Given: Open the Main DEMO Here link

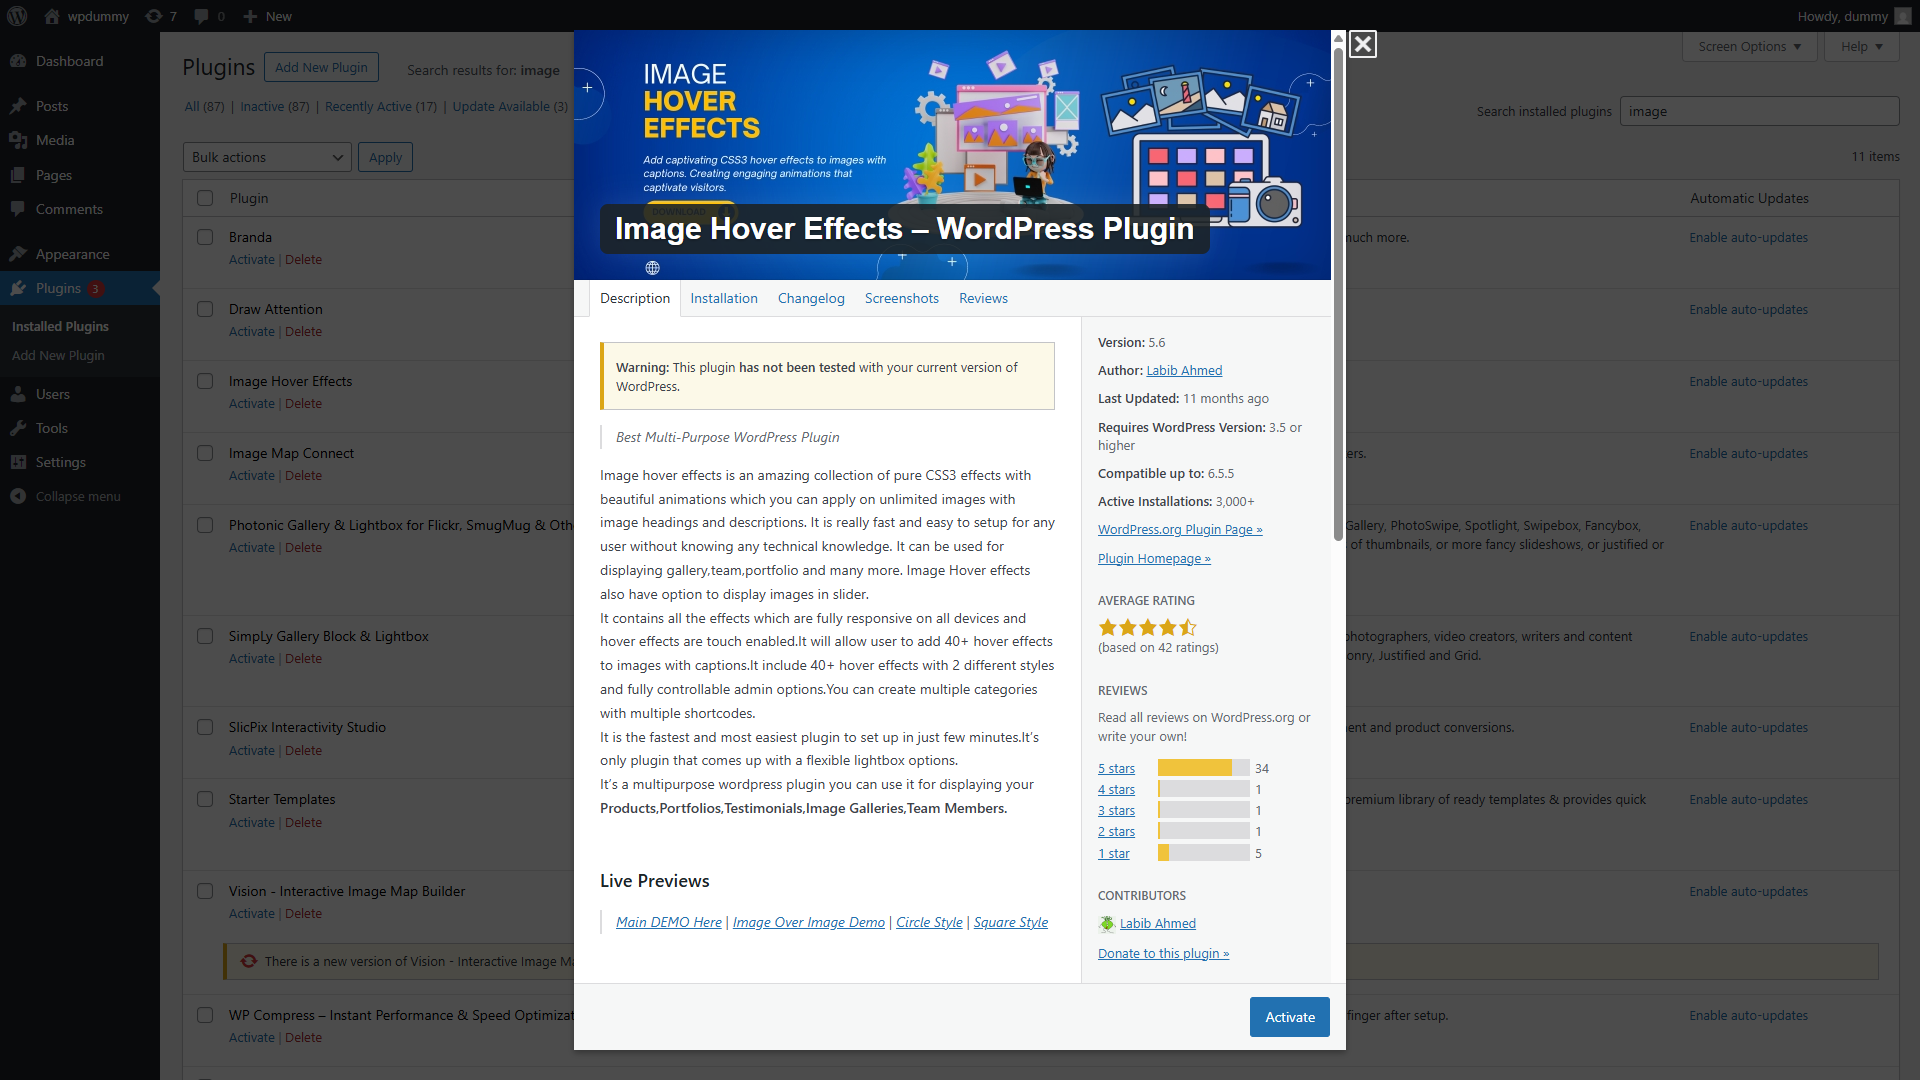Looking at the screenshot, I should [x=668, y=923].
